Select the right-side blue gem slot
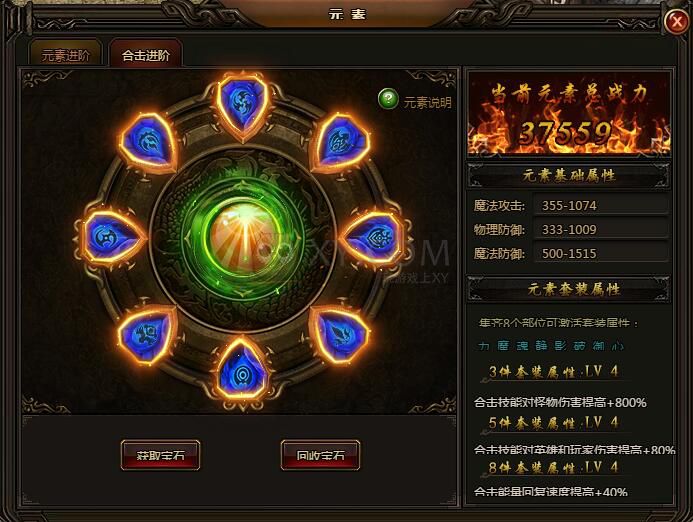The image size is (693, 522). [x=376, y=238]
